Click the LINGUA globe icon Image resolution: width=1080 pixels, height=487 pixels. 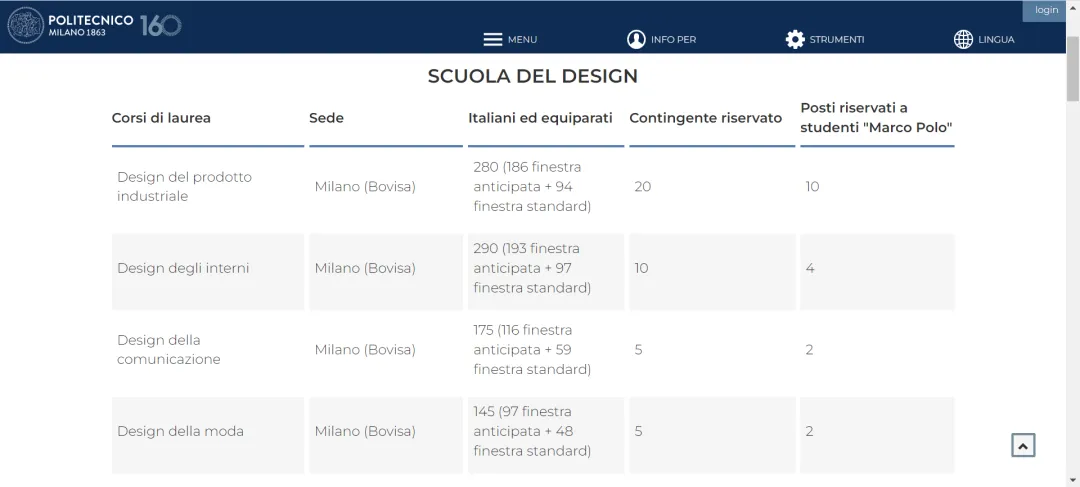[963, 39]
